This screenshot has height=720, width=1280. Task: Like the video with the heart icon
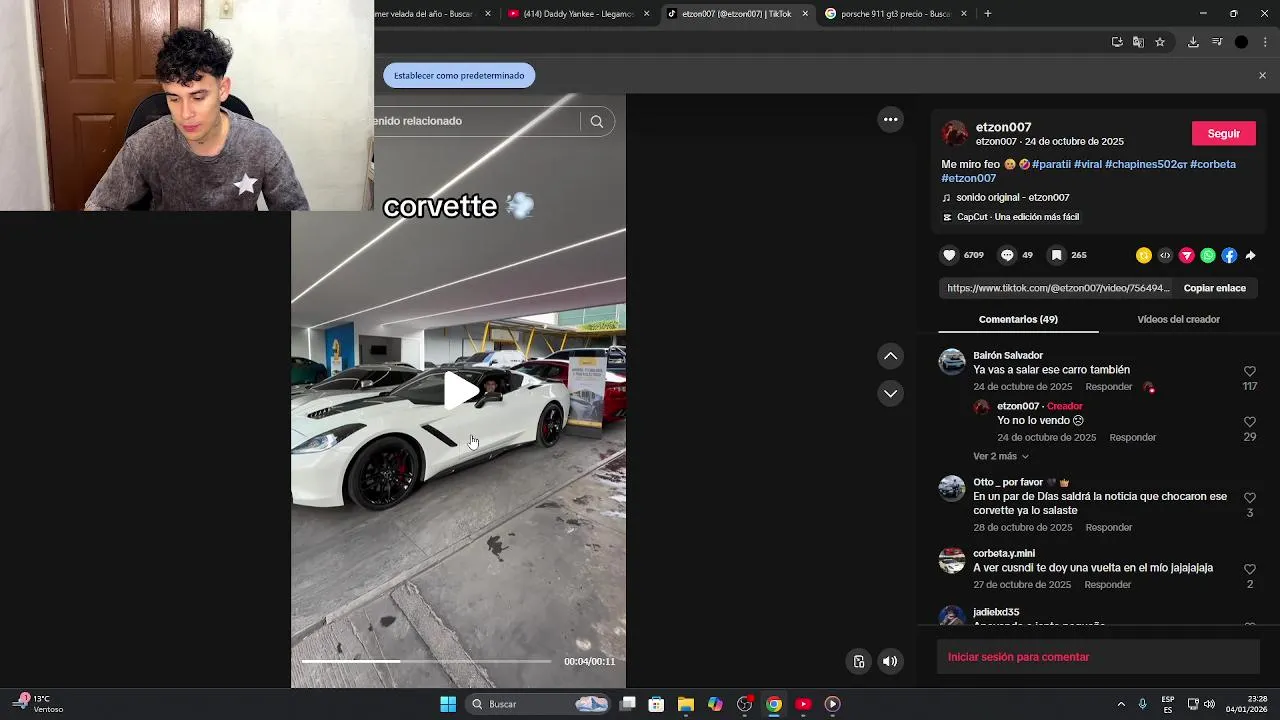pos(949,255)
